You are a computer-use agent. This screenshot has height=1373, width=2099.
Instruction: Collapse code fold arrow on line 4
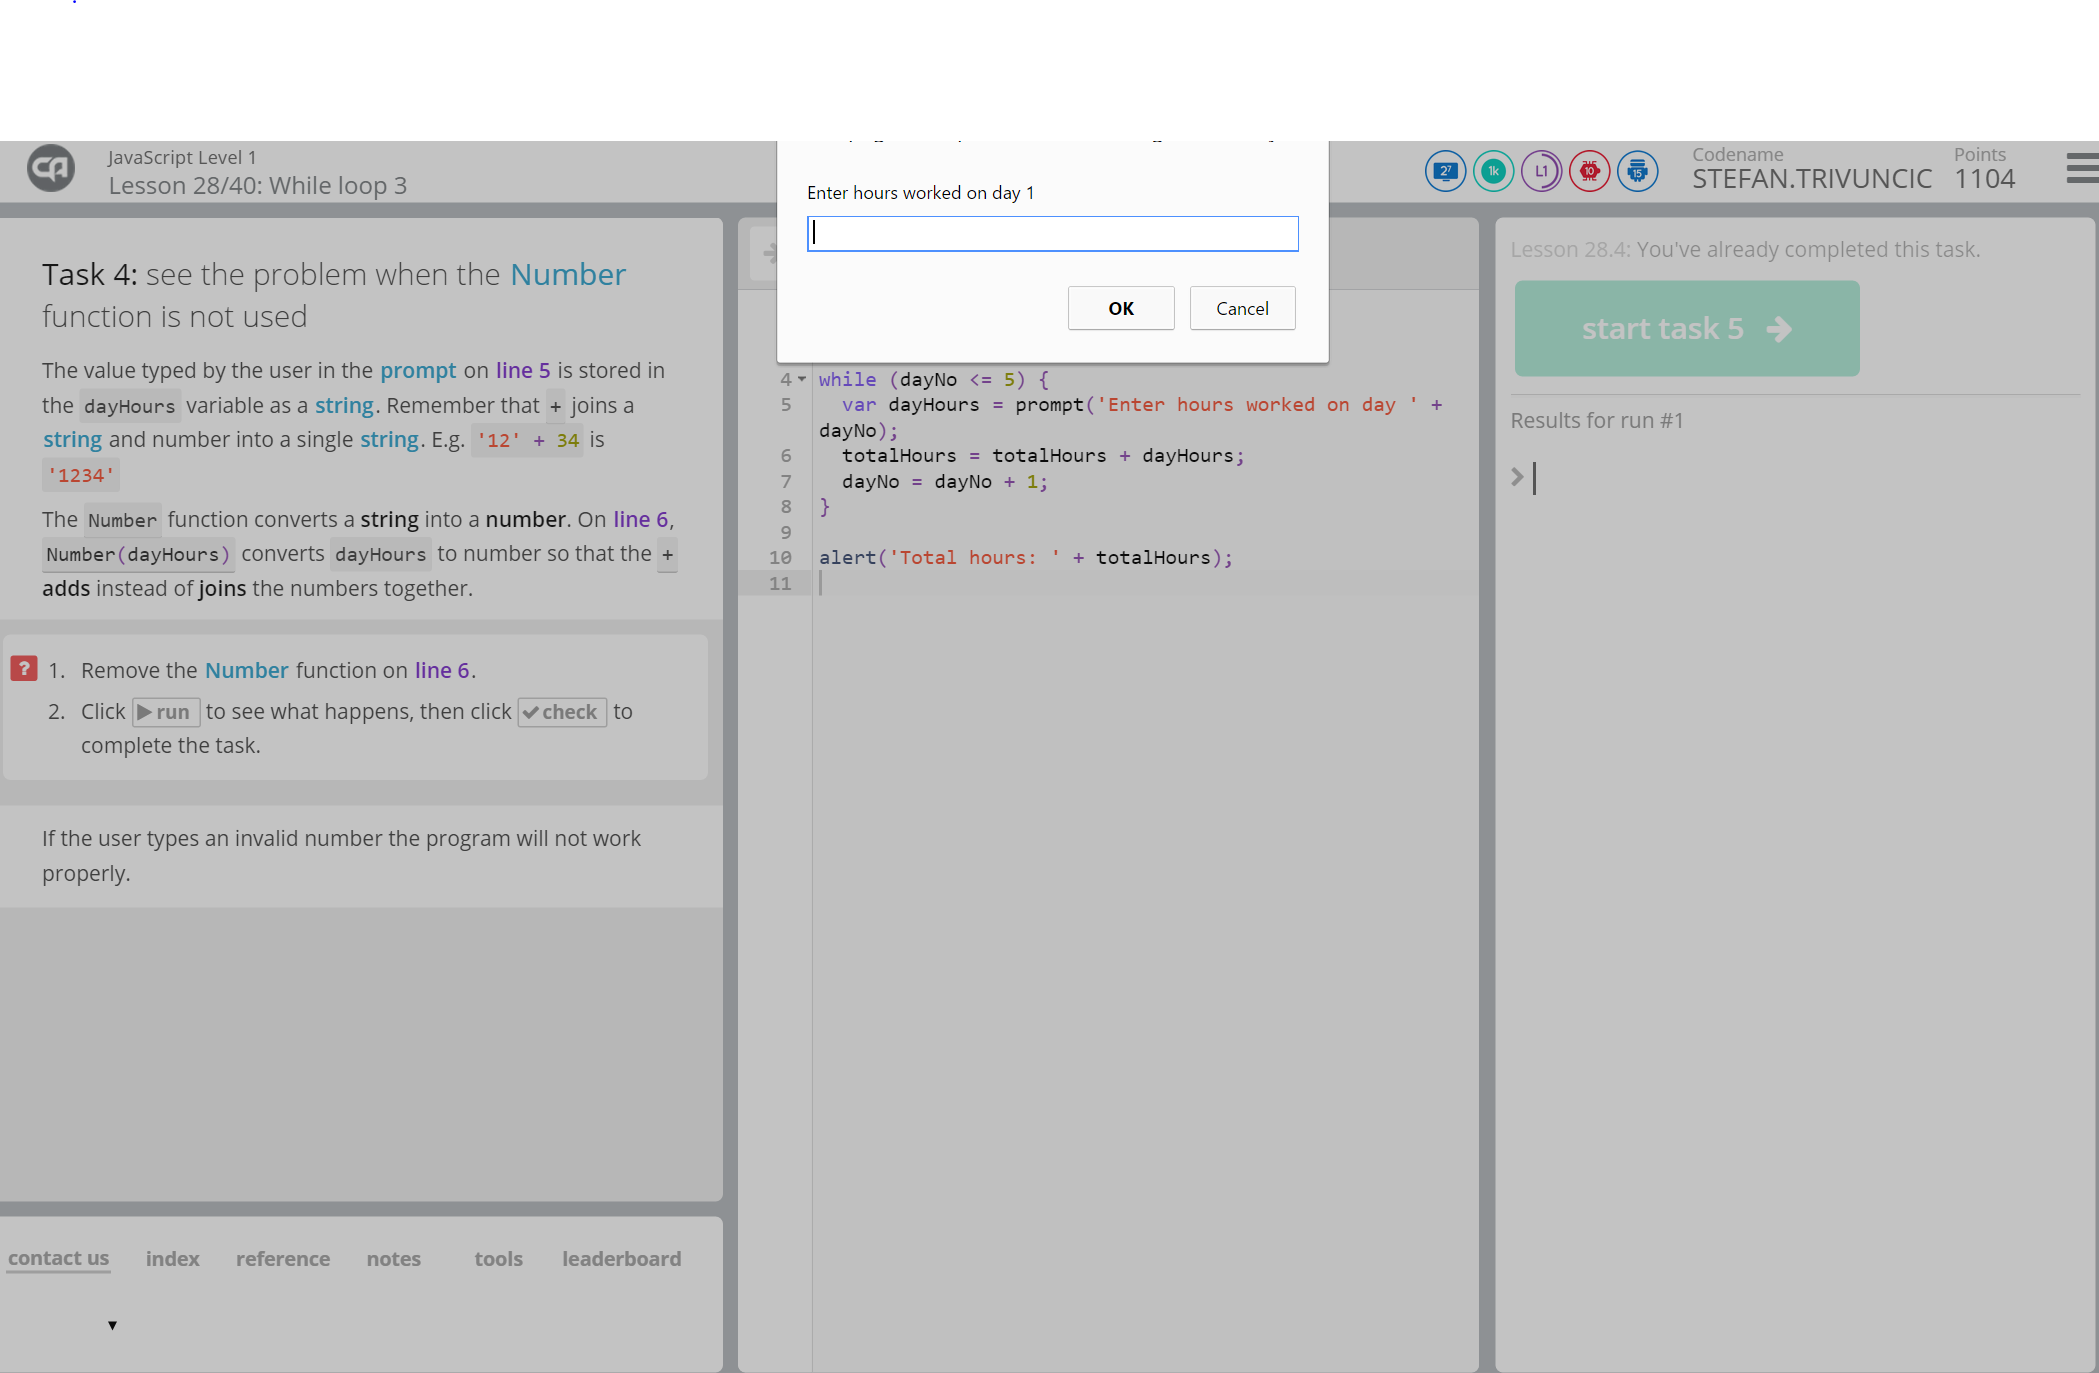pos(802,379)
